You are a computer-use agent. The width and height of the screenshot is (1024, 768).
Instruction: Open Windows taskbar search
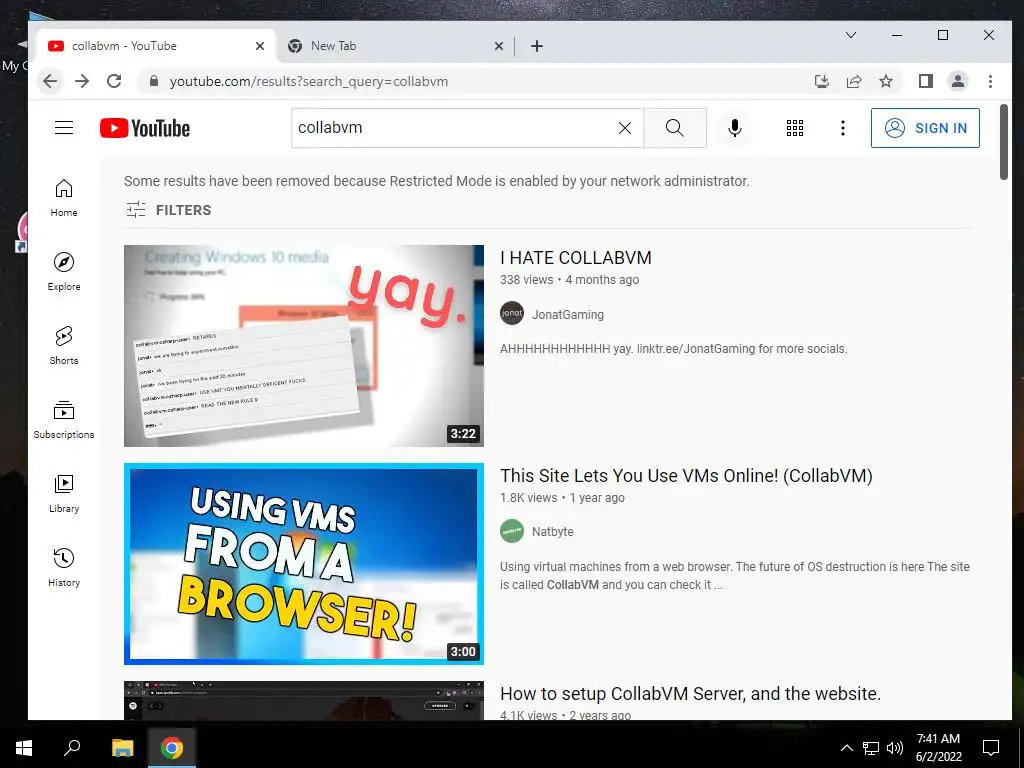point(72,748)
